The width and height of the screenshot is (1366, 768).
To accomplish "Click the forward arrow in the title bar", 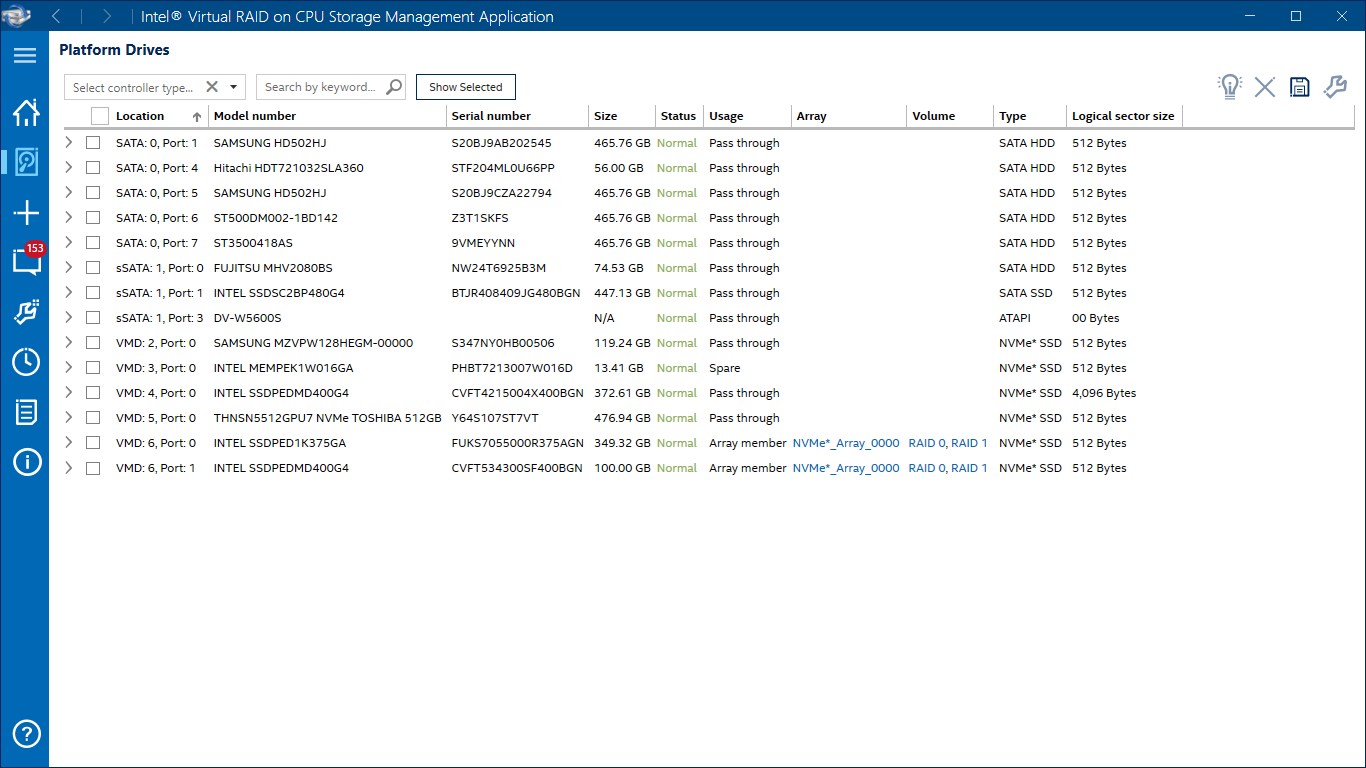I will [x=106, y=16].
